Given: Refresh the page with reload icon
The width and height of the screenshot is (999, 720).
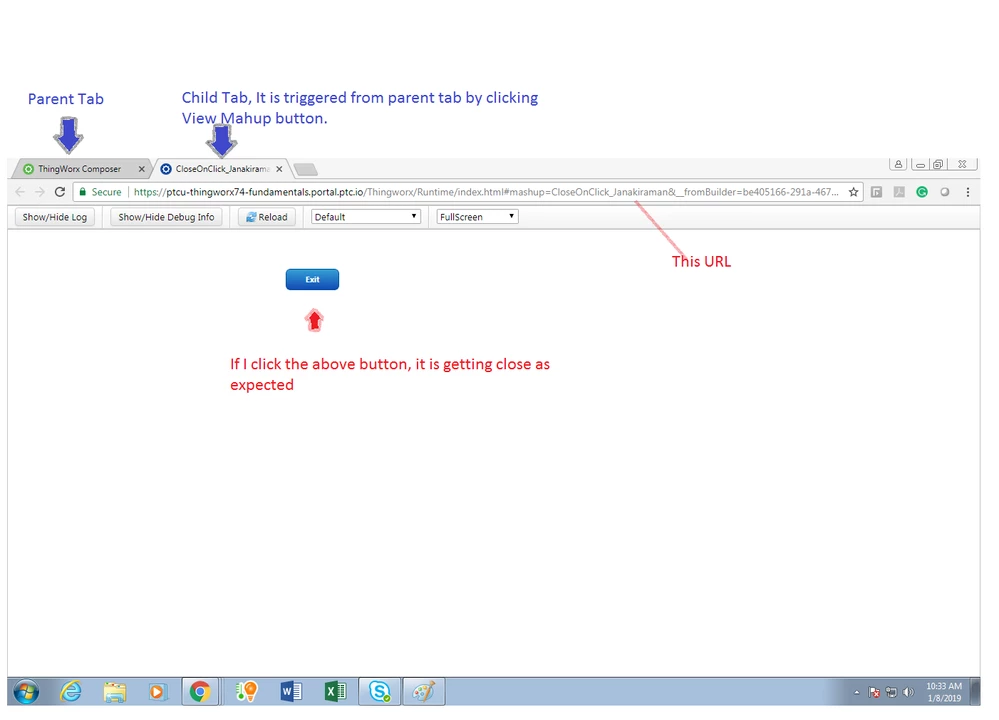Looking at the screenshot, I should (x=60, y=192).
